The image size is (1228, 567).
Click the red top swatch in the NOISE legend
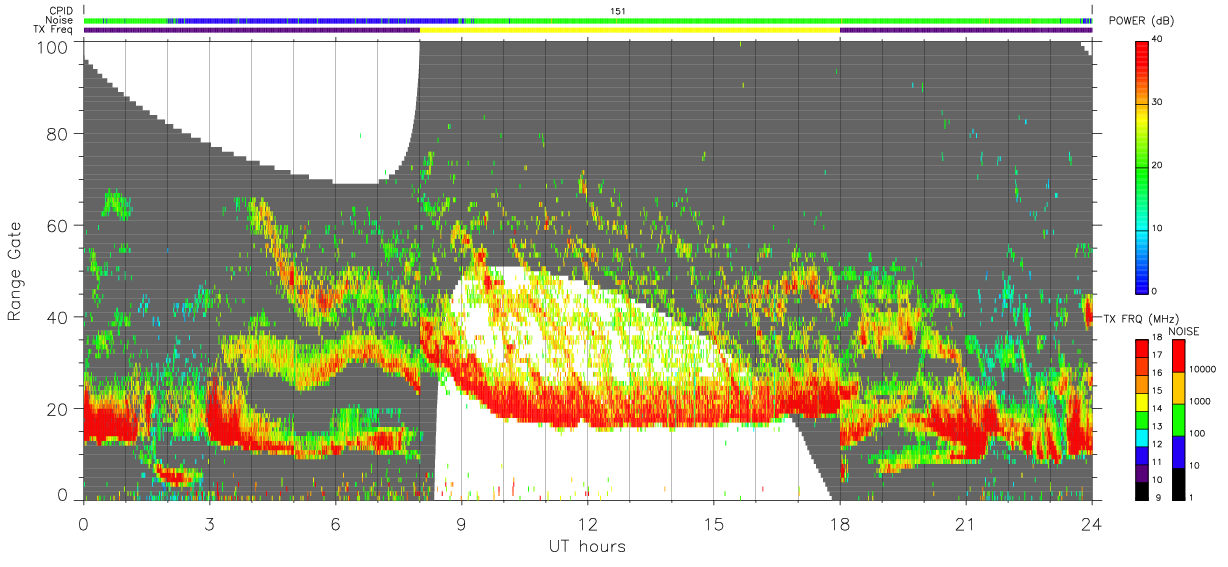pyautogui.click(x=1177, y=356)
